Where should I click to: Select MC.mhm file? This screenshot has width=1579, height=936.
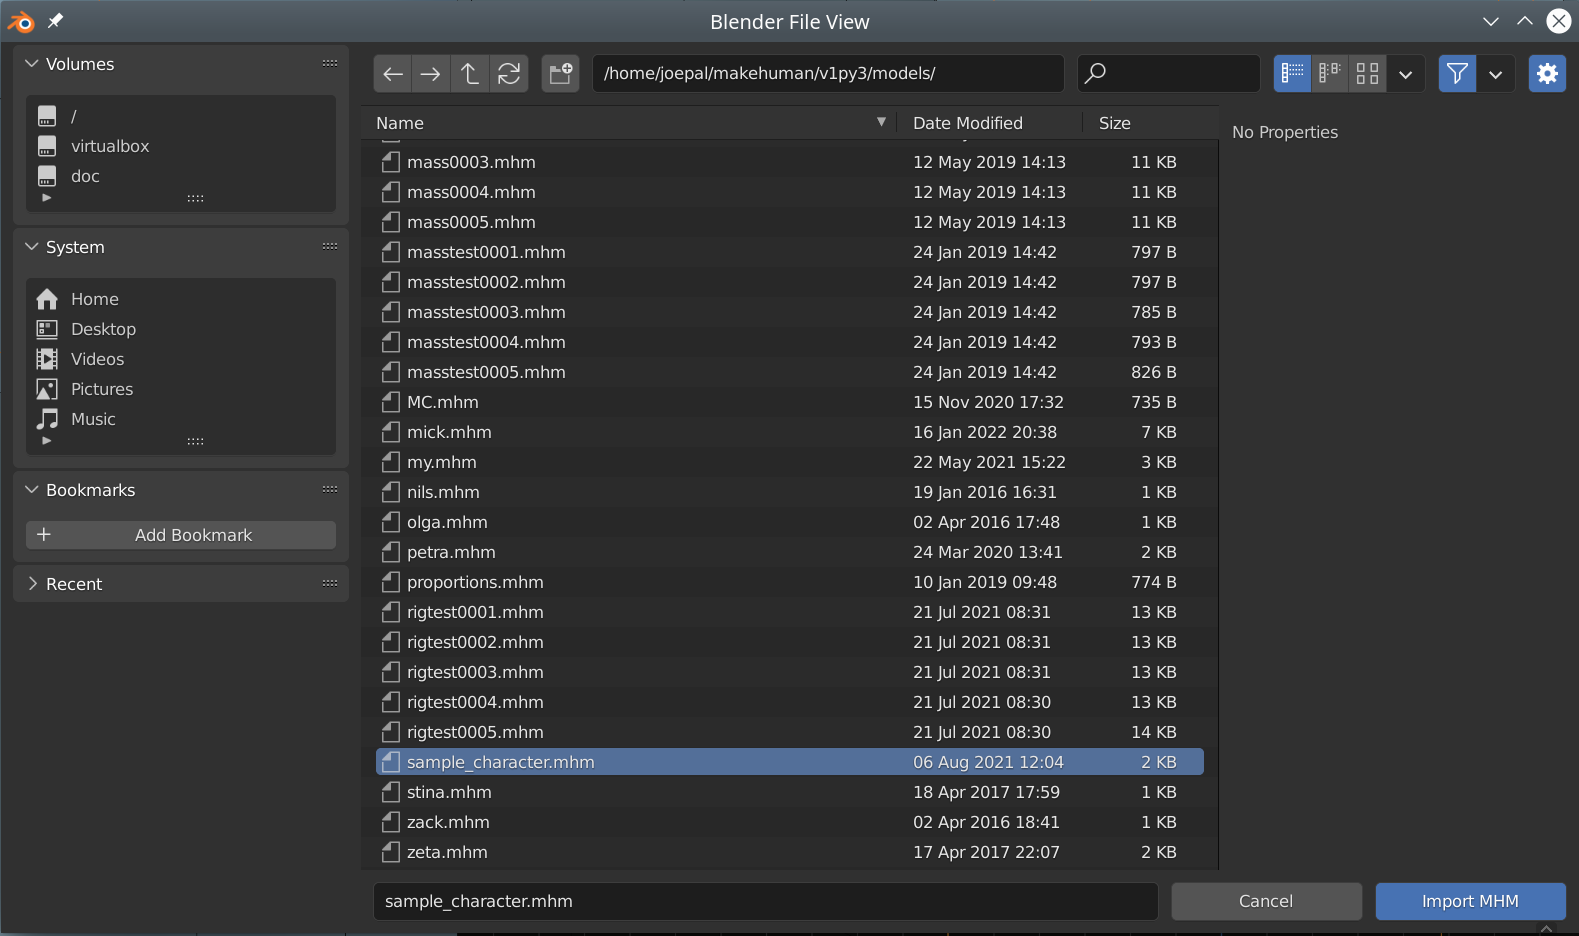(790, 402)
